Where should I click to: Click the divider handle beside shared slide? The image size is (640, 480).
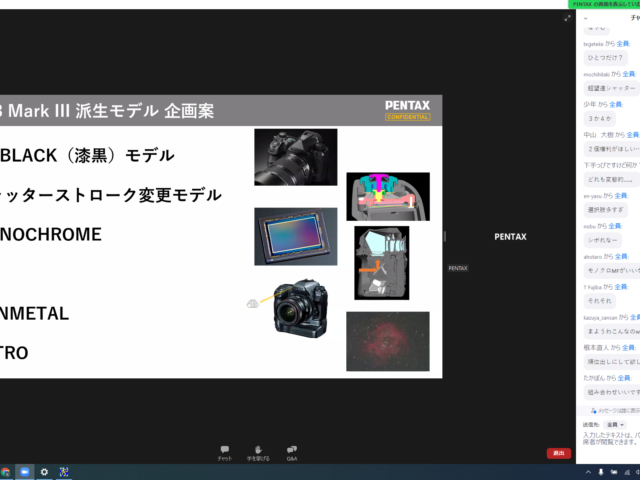click(x=445, y=237)
